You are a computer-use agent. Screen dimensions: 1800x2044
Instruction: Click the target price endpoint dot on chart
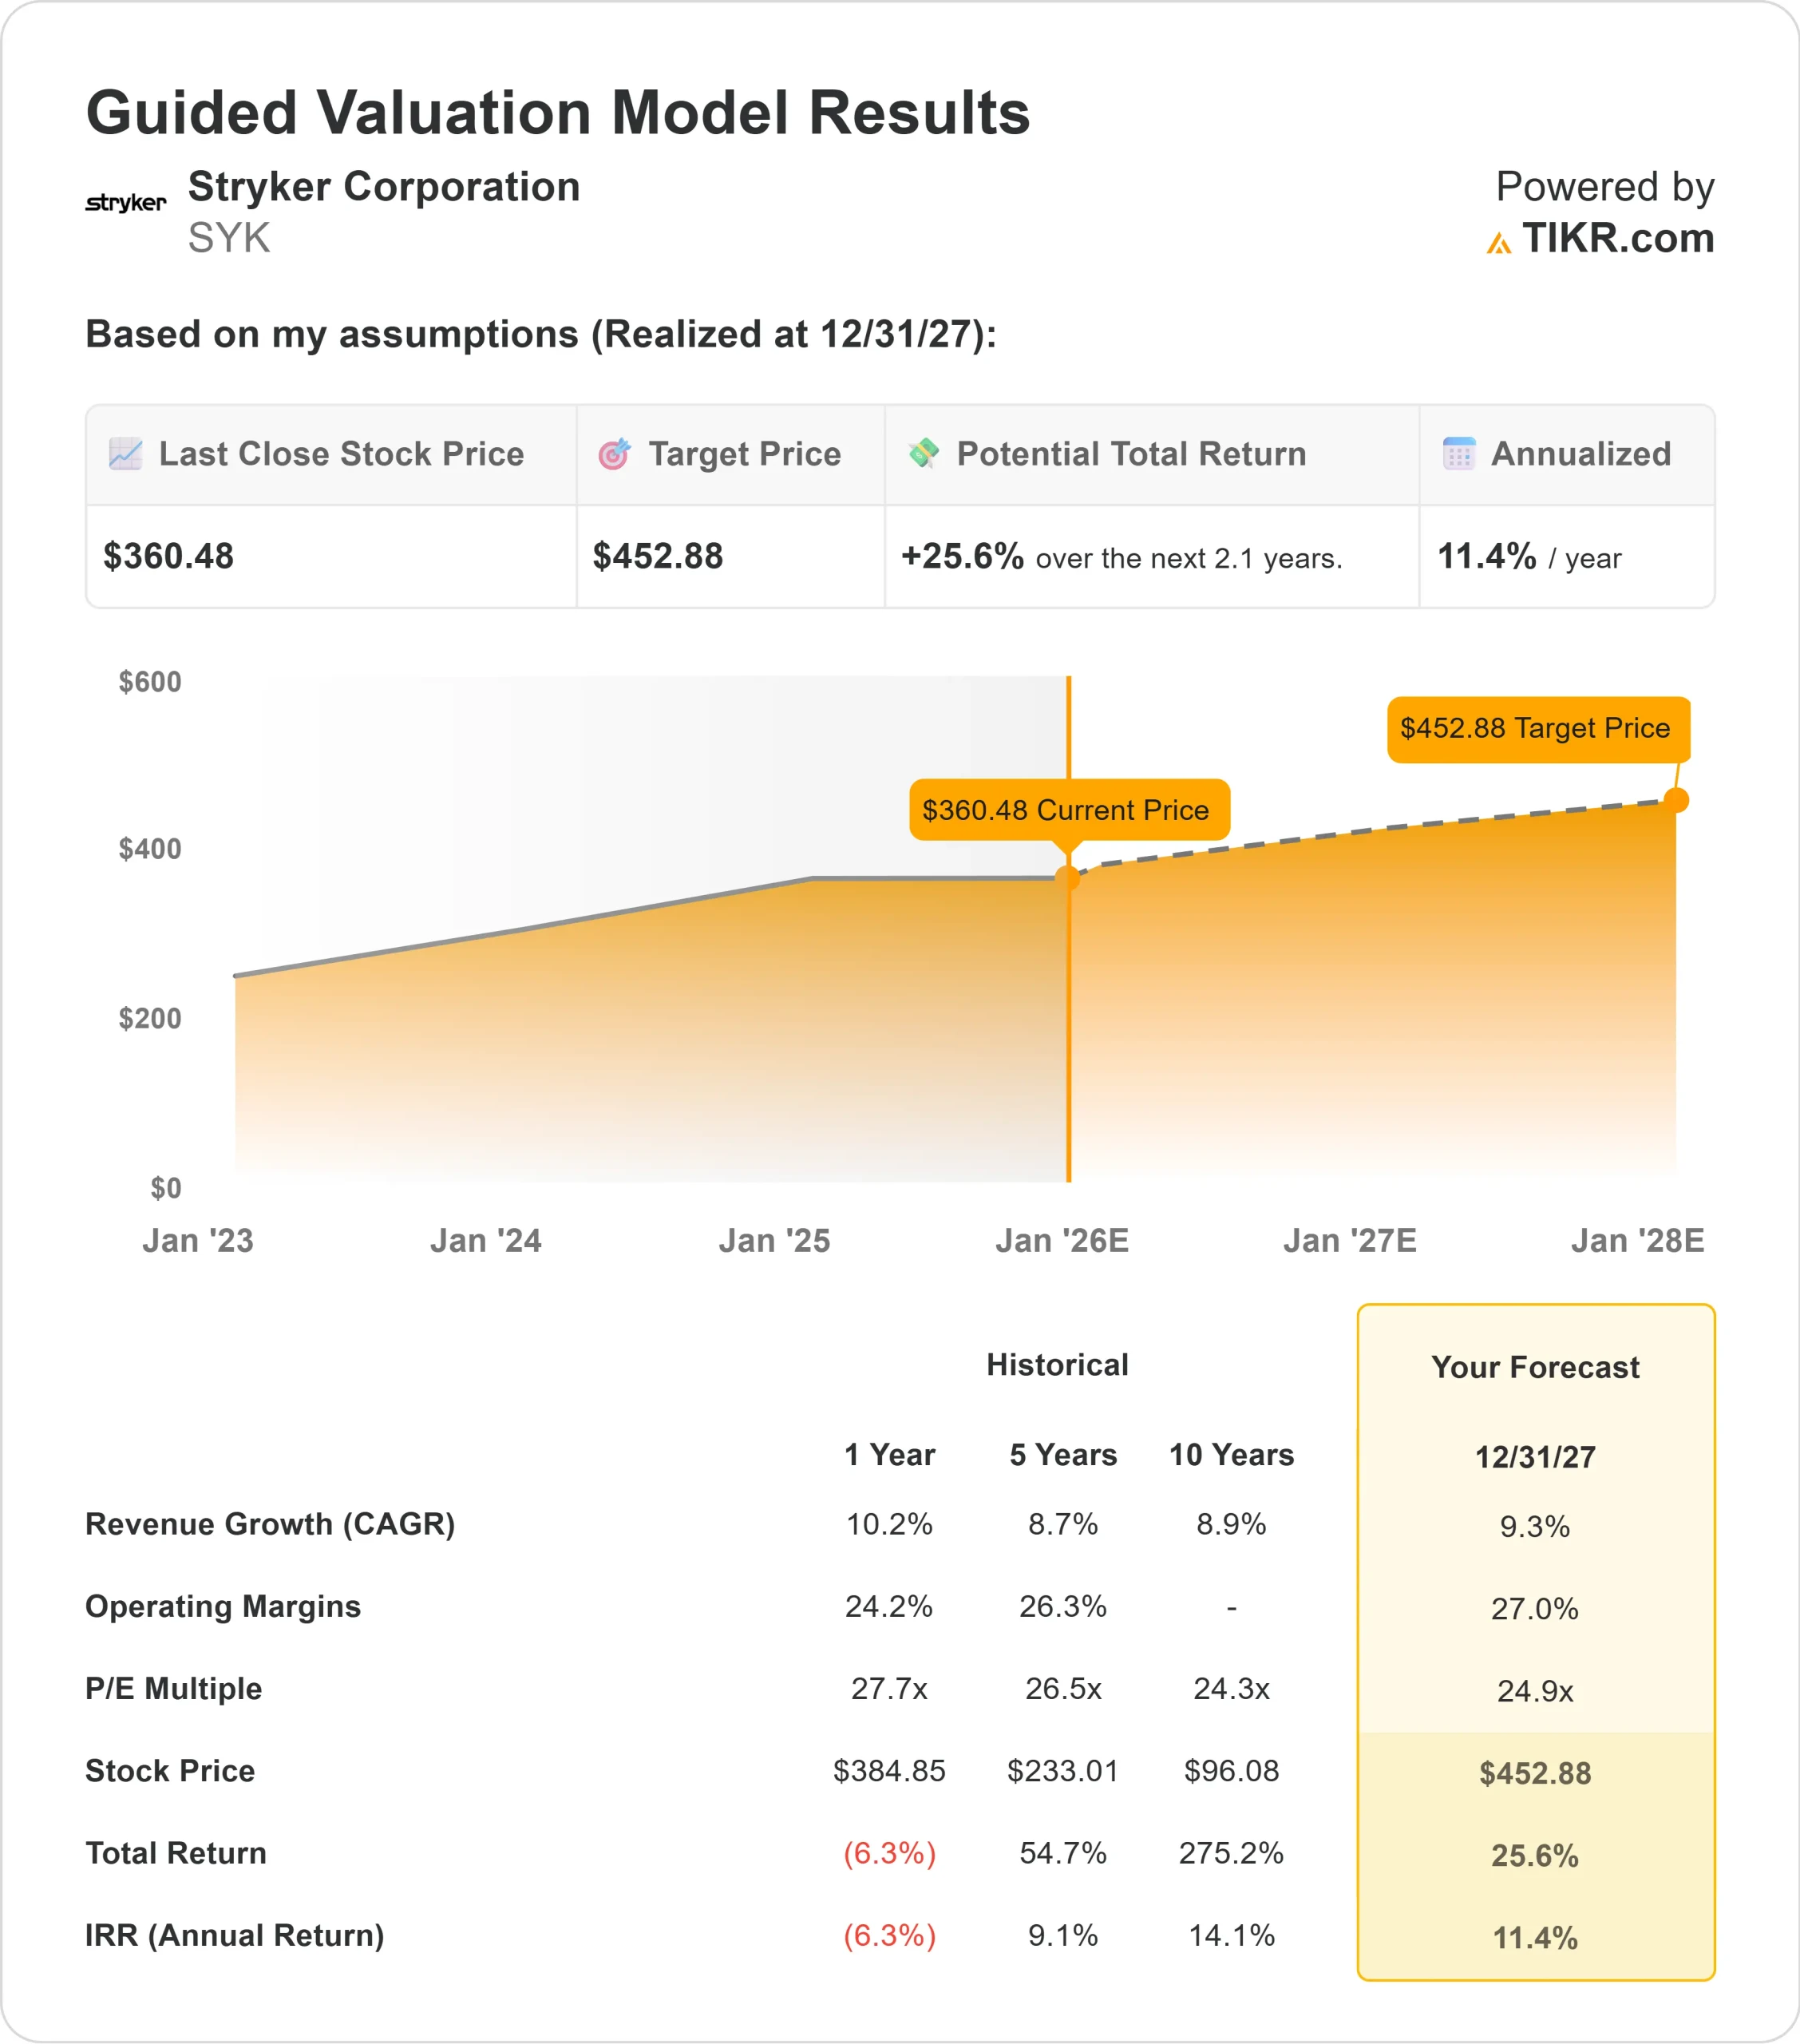1676,800
